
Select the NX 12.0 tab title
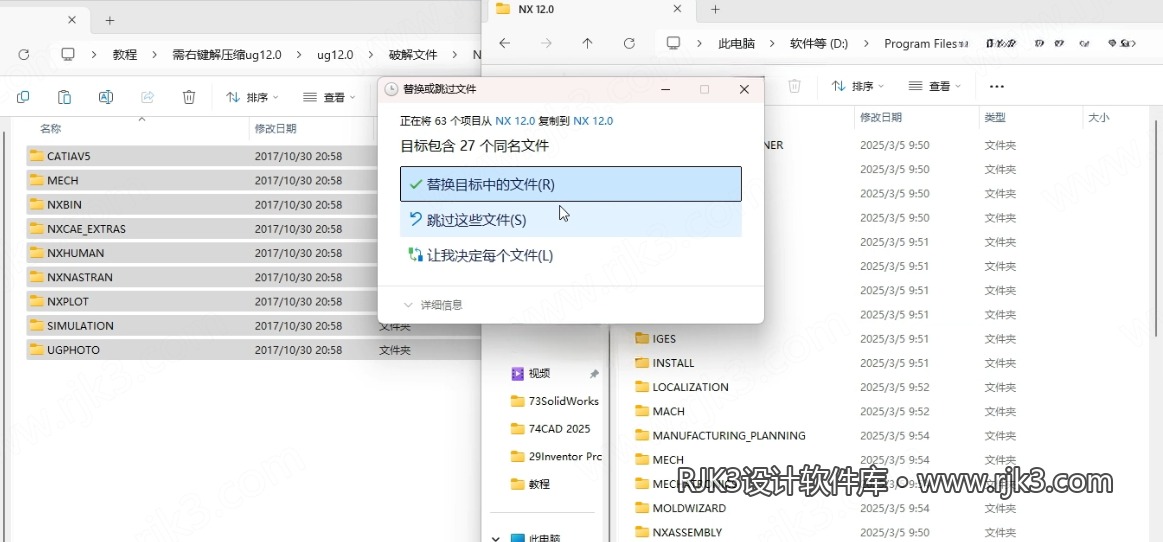[534, 9]
